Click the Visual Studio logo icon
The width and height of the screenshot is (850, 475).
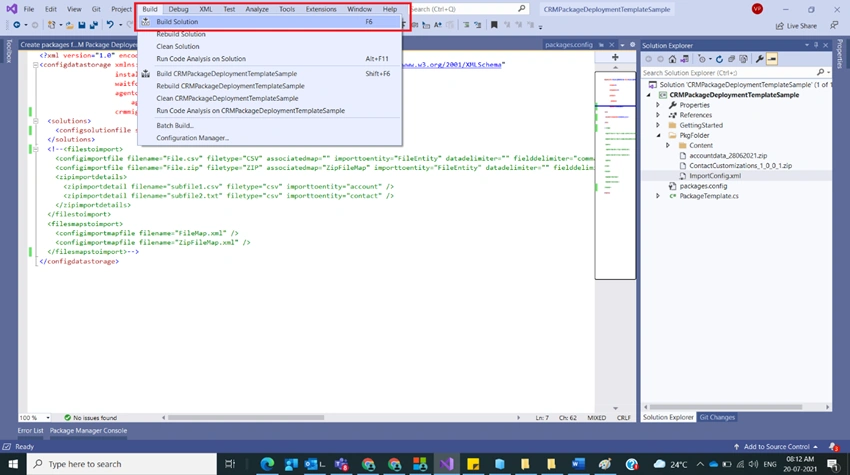coord(11,9)
